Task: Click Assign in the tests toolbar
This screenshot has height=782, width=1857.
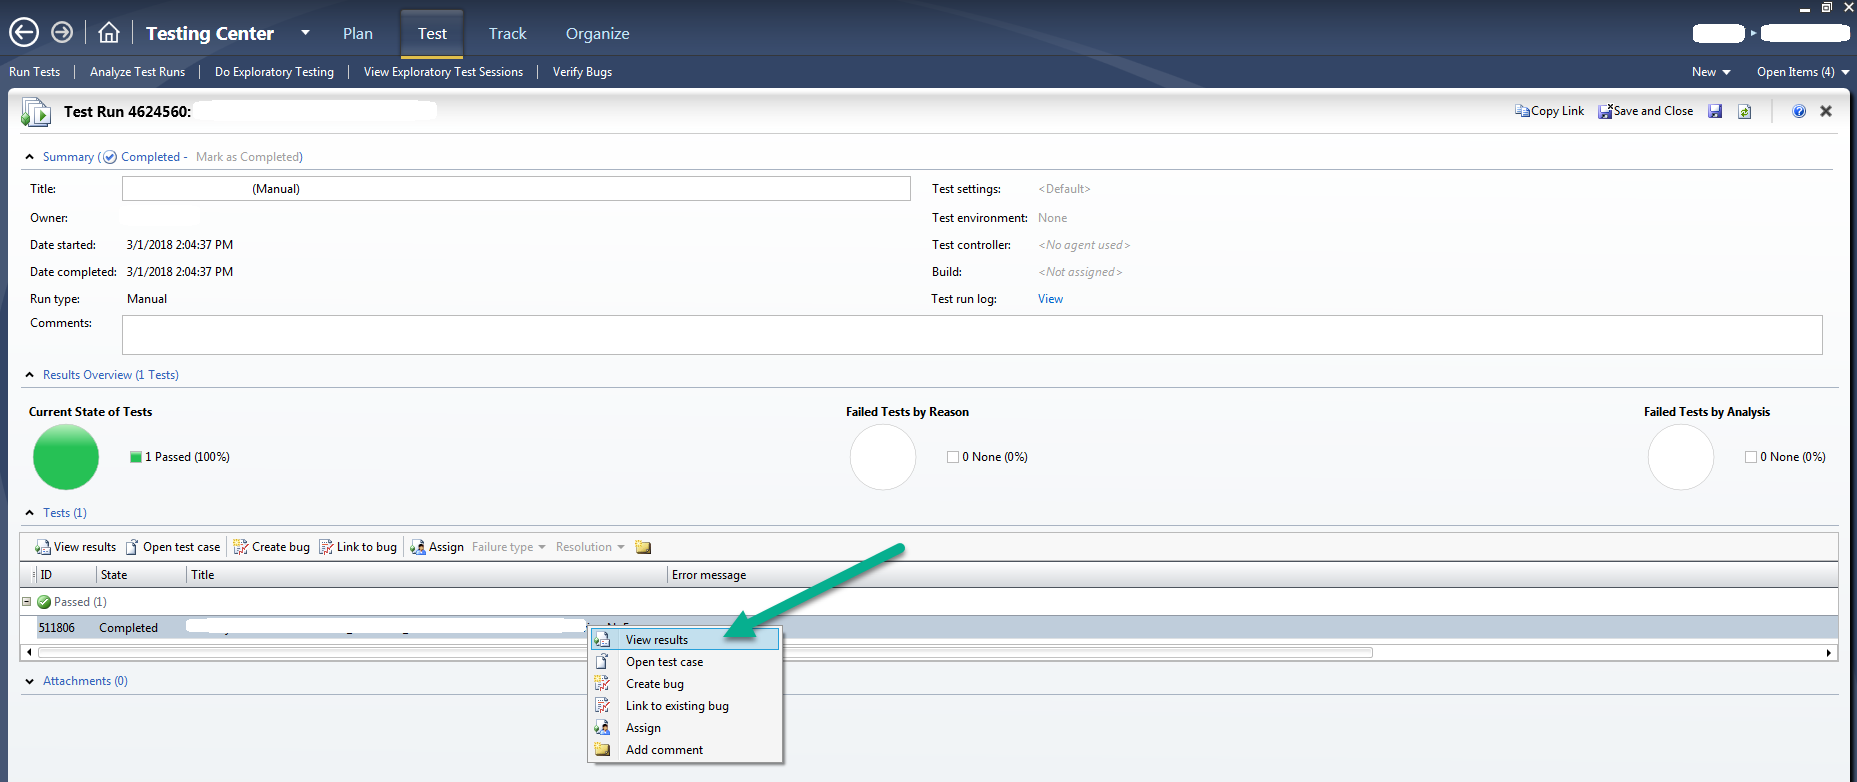Action: tap(437, 547)
